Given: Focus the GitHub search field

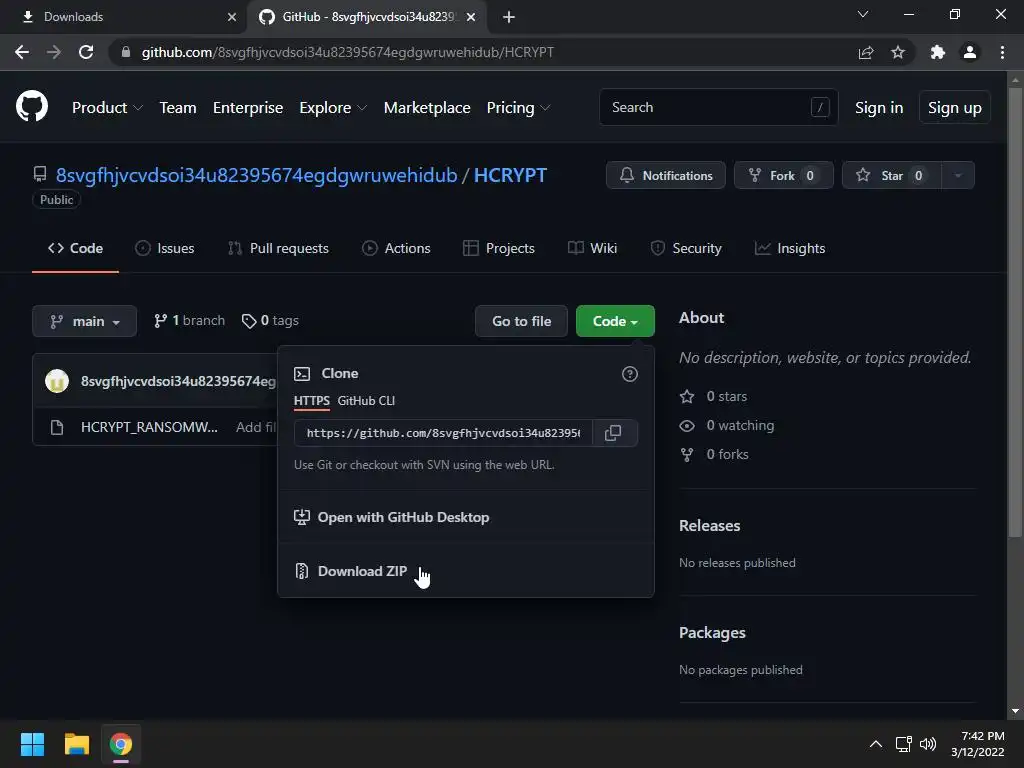Looking at the screenshot, I should (718, 107).
